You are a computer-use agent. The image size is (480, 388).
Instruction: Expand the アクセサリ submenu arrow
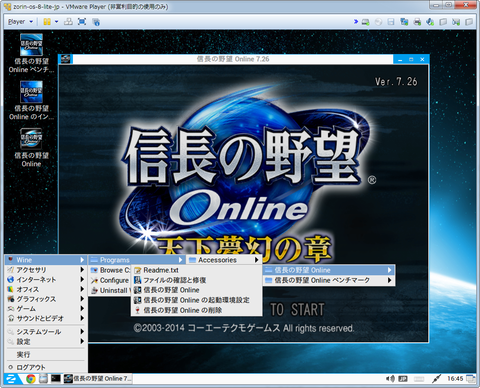click(82, 269)
